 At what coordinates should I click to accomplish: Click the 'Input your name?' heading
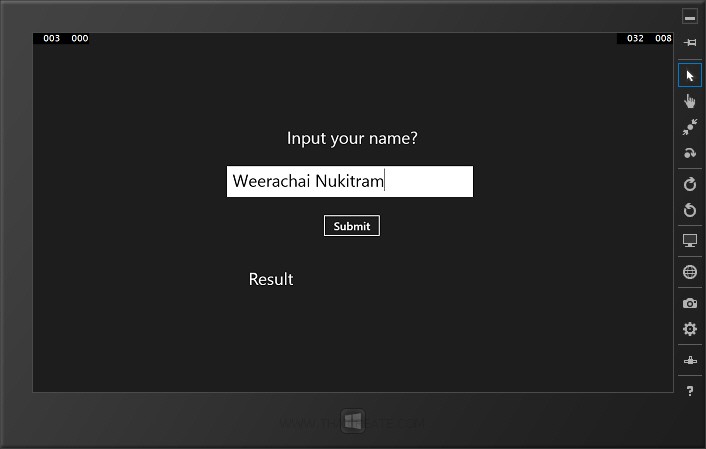pos(352,138)
